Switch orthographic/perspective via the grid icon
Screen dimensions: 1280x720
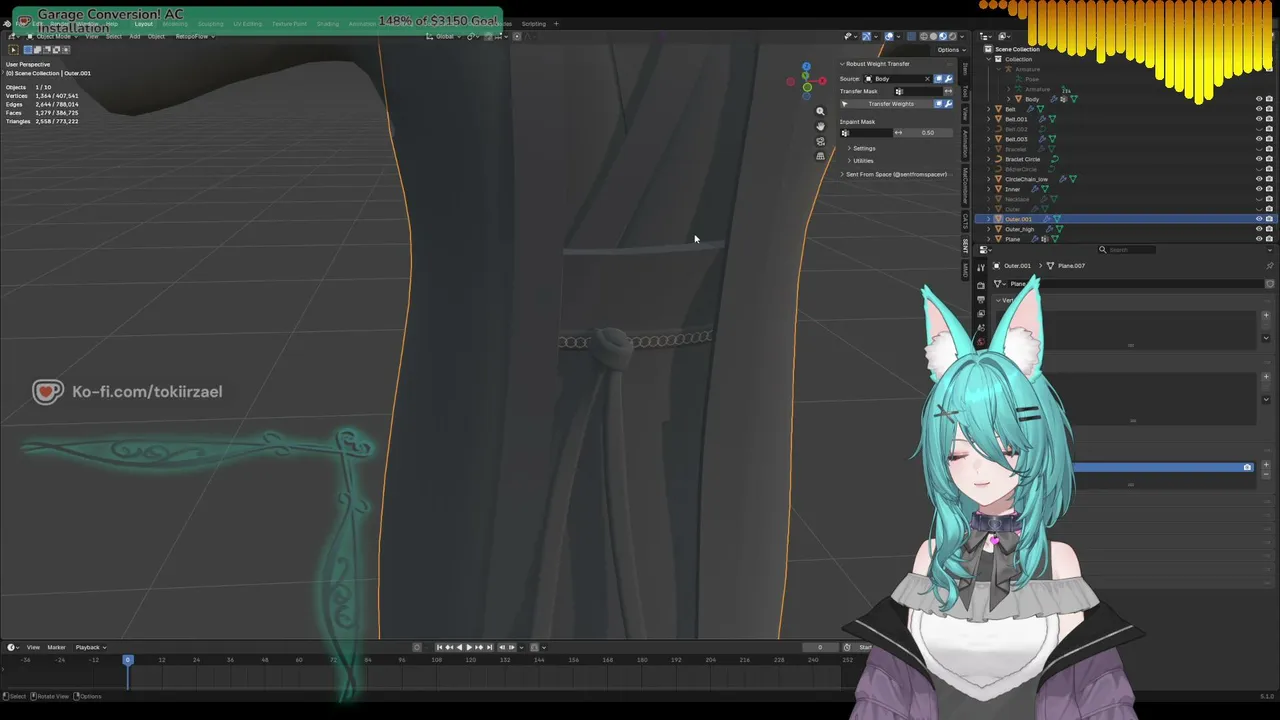[820, 156]
